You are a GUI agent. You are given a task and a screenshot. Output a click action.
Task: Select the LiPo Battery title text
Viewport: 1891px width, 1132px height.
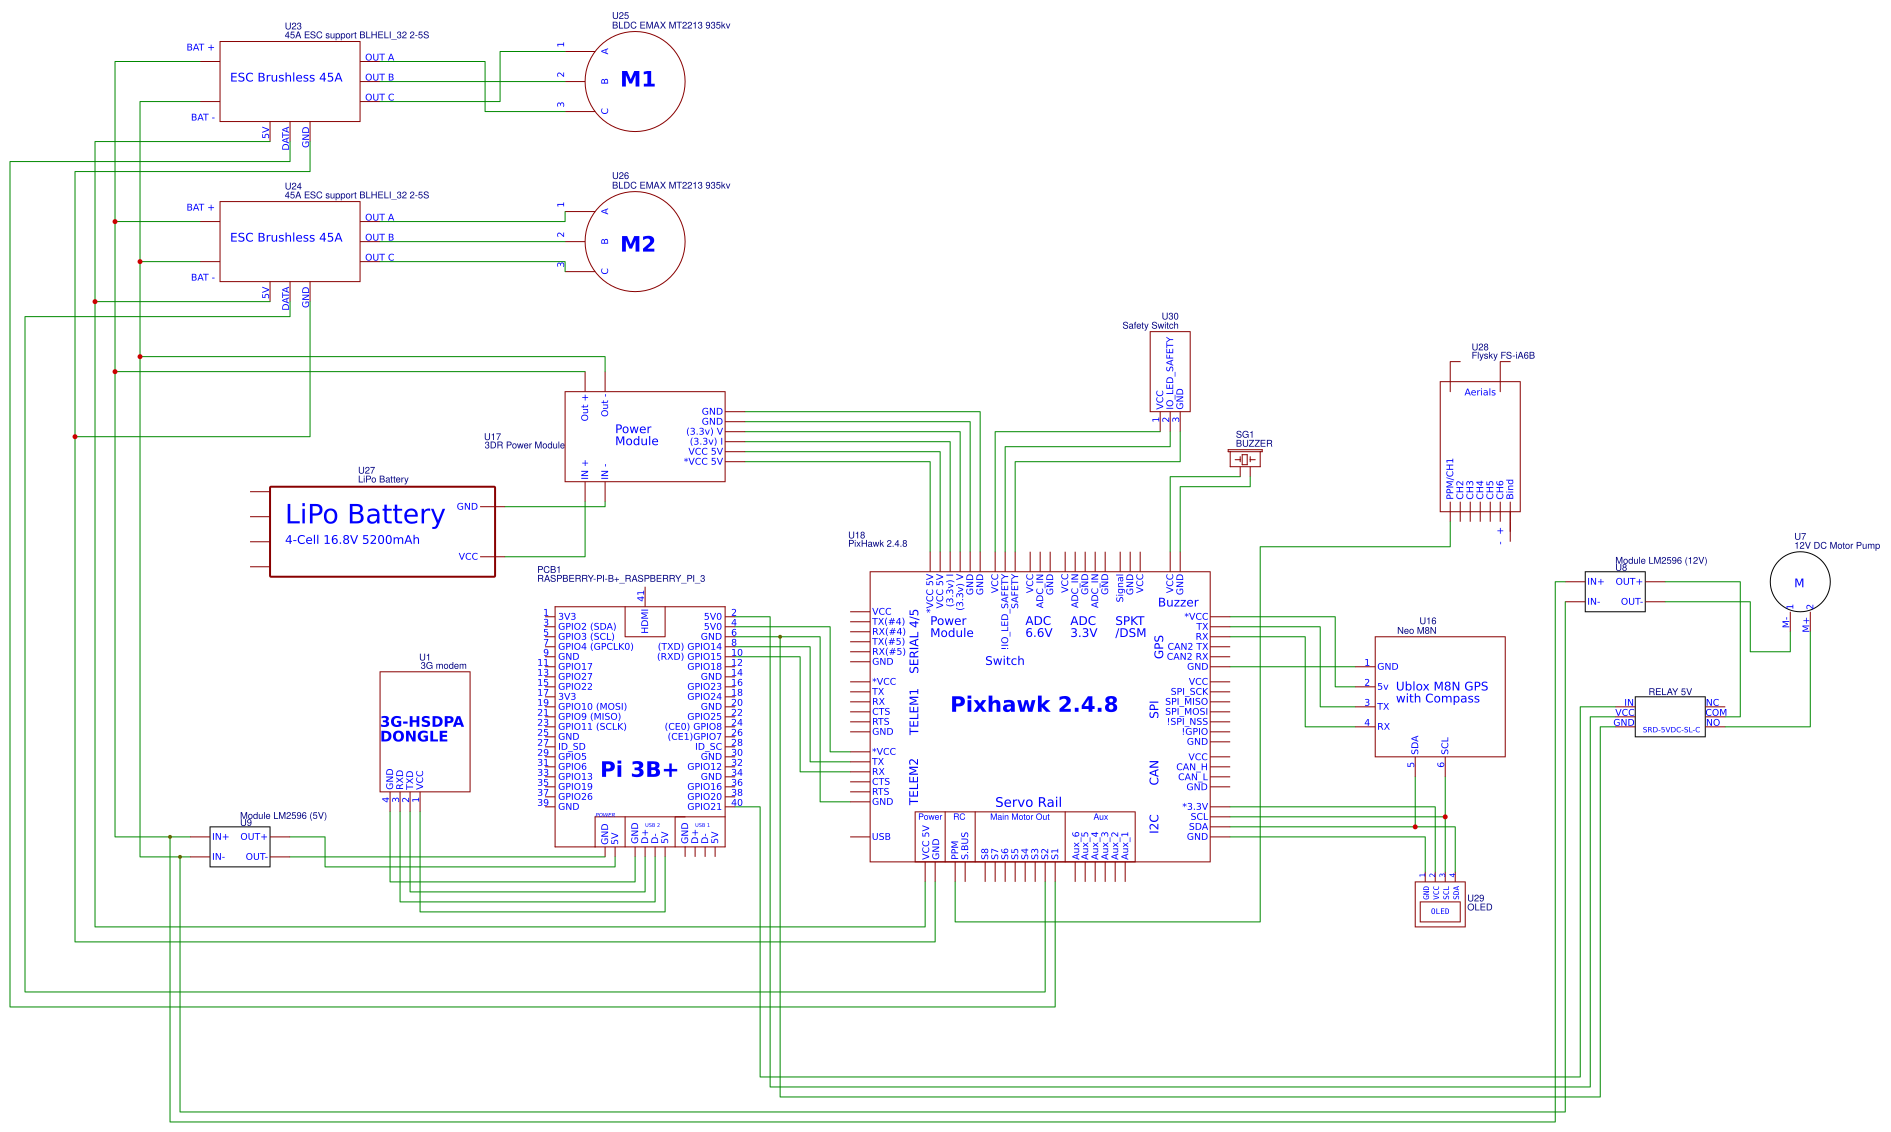[x=365, y=514]
